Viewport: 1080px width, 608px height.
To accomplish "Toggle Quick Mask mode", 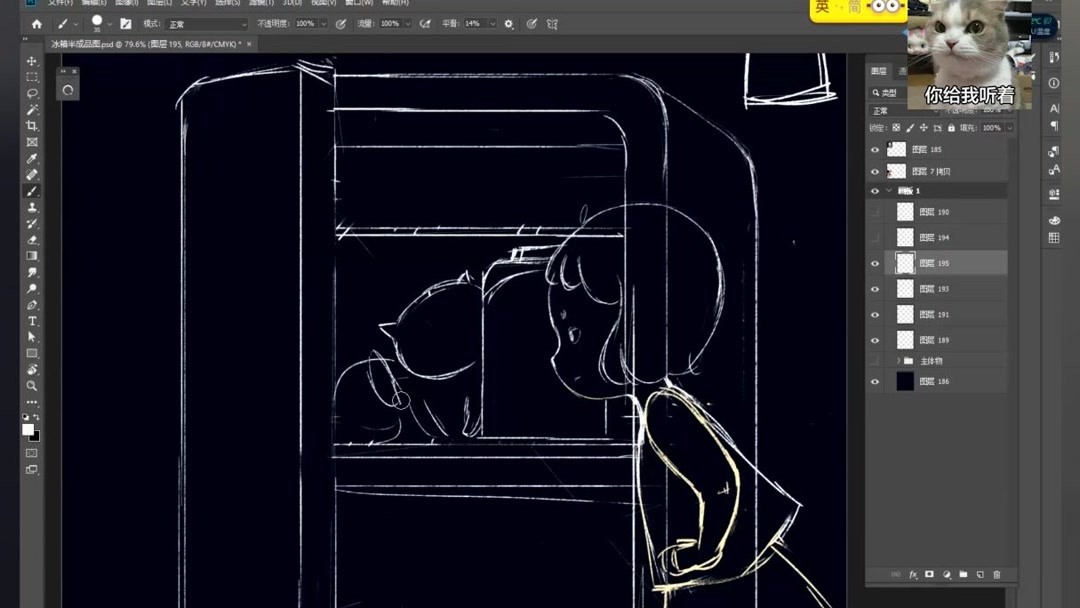I will point(32,453).
